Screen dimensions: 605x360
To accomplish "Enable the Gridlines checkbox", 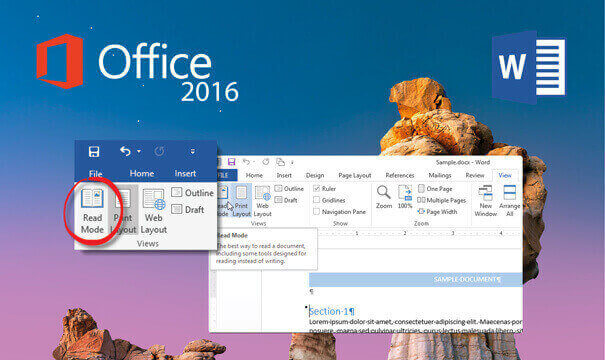I will pyautogui.click(x=317, y=200).
